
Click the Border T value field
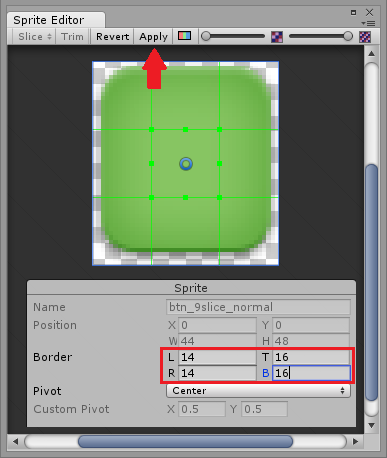(311, 357)
